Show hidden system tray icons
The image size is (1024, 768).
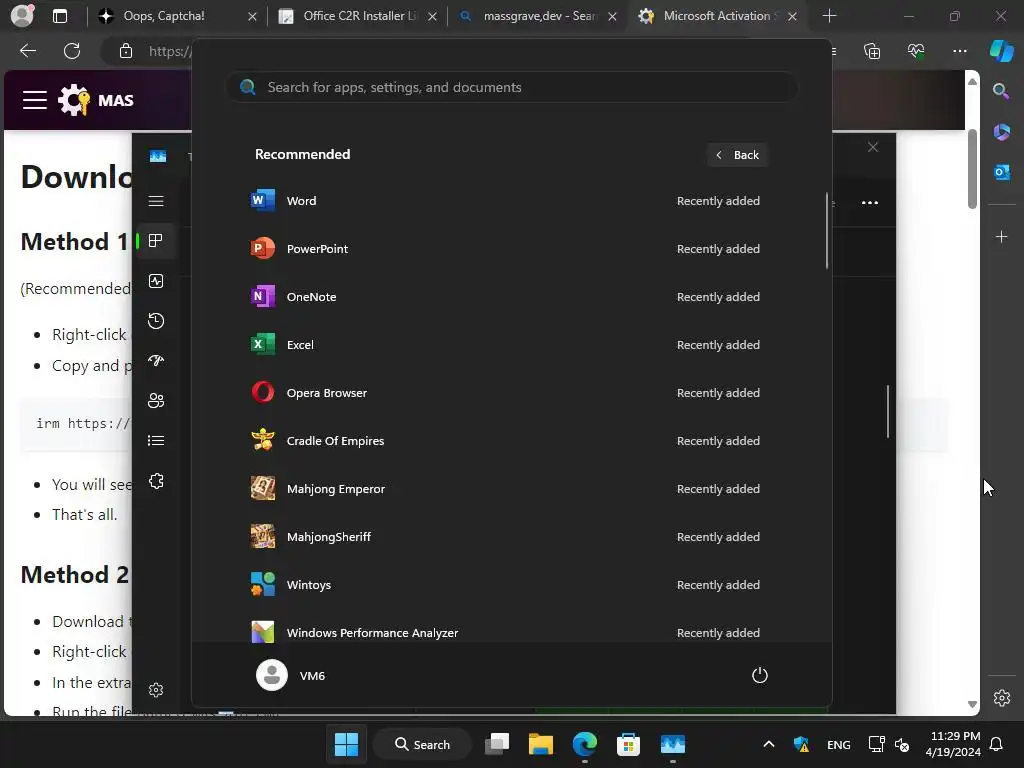point(769,744)
